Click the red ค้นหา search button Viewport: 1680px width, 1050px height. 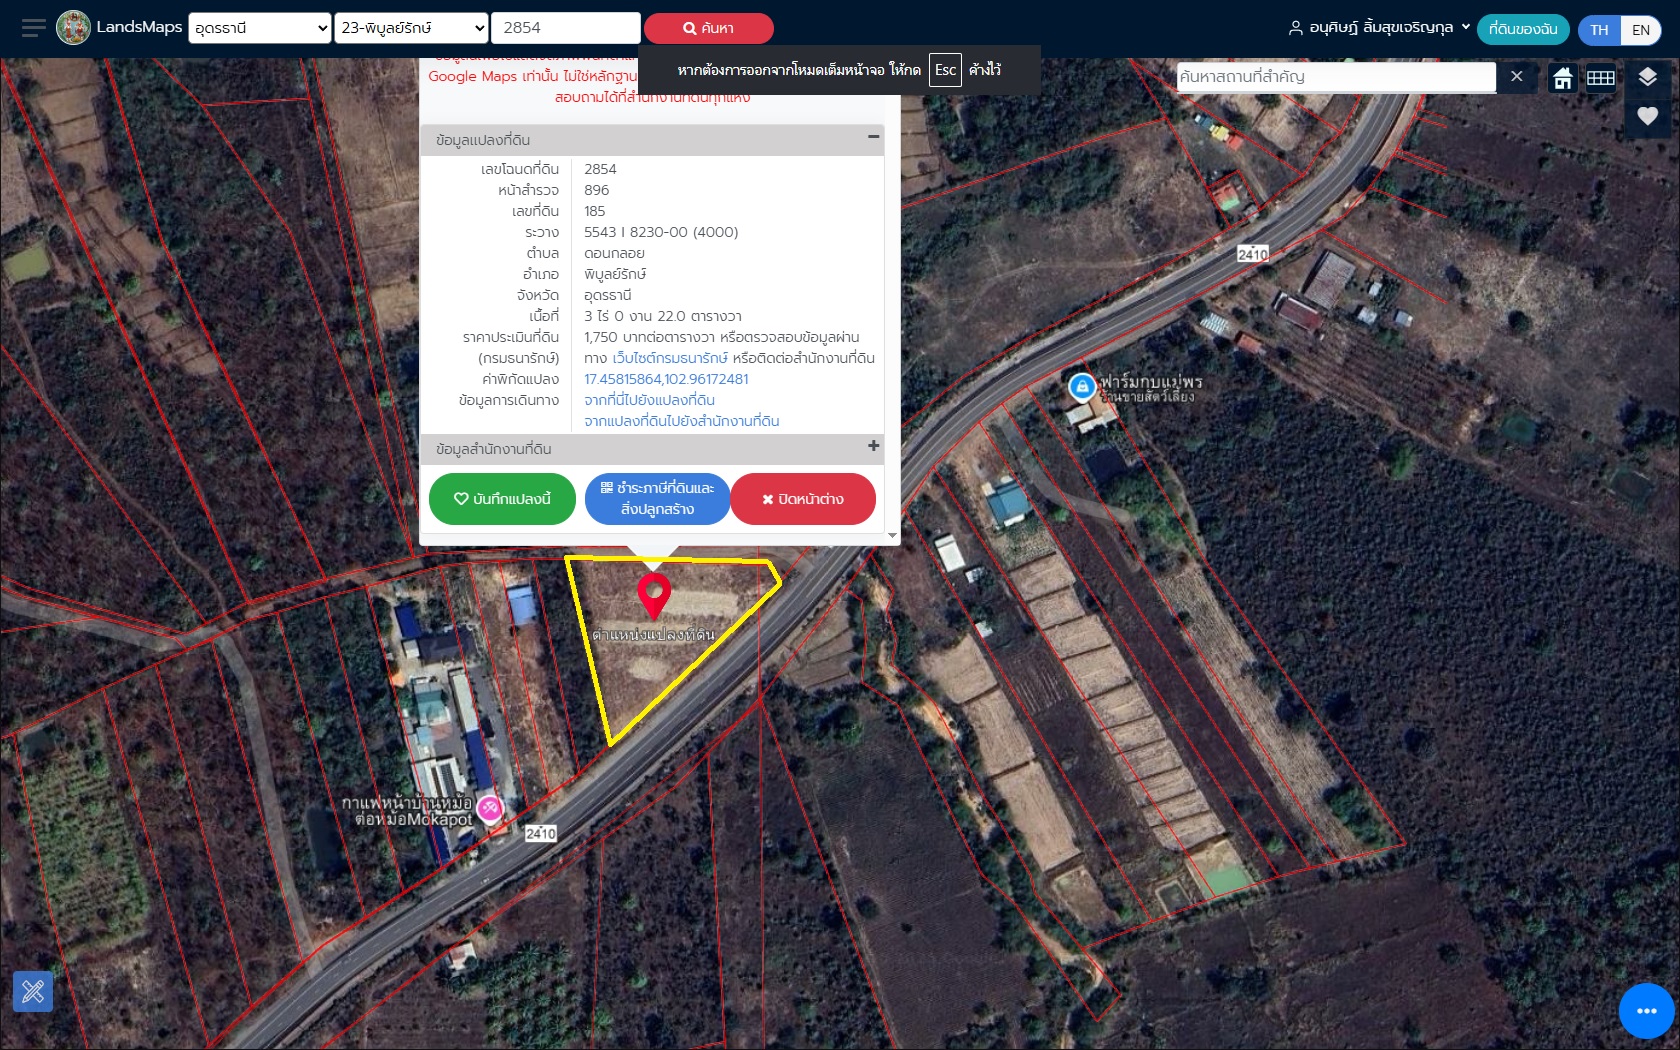tap(708, 28)
